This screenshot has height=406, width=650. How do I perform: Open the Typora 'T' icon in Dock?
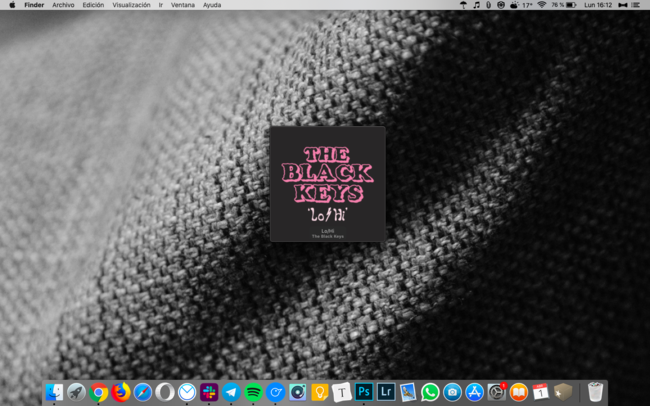coord(342,392)
